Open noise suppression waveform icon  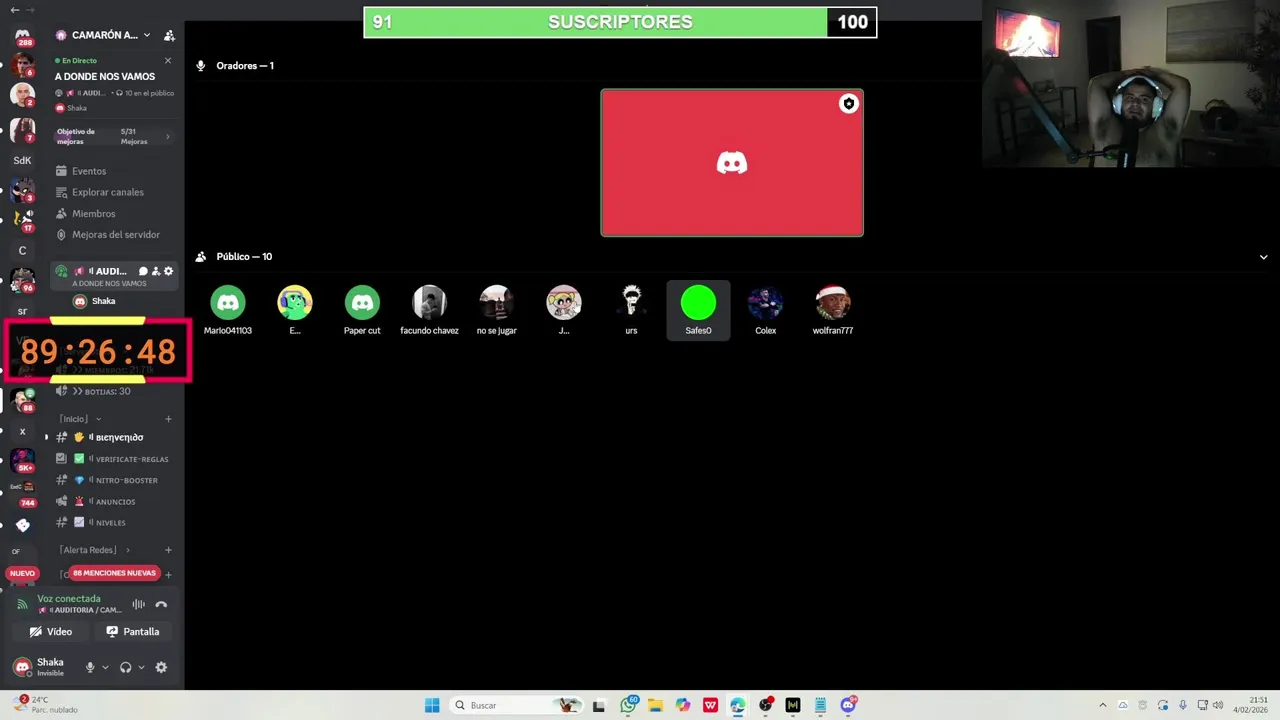click(x=138, y=604)
